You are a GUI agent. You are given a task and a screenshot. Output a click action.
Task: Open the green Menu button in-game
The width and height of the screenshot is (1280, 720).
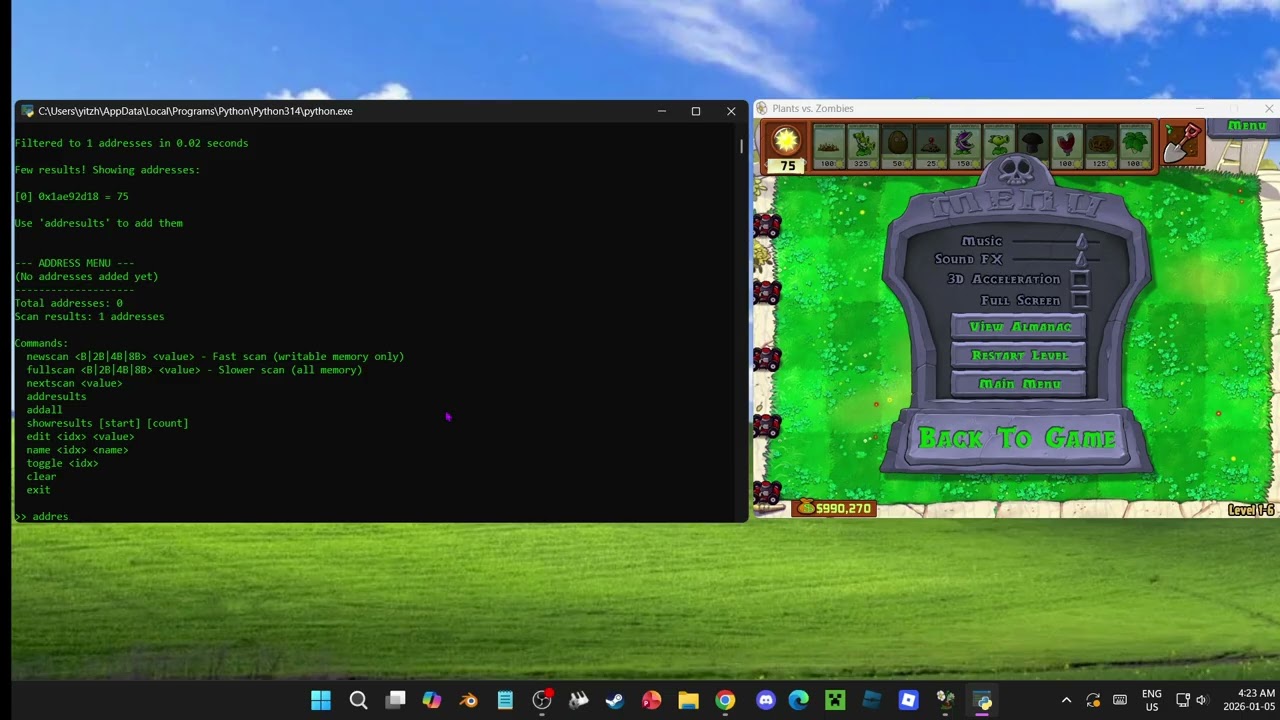click(x=1246, y=126)
